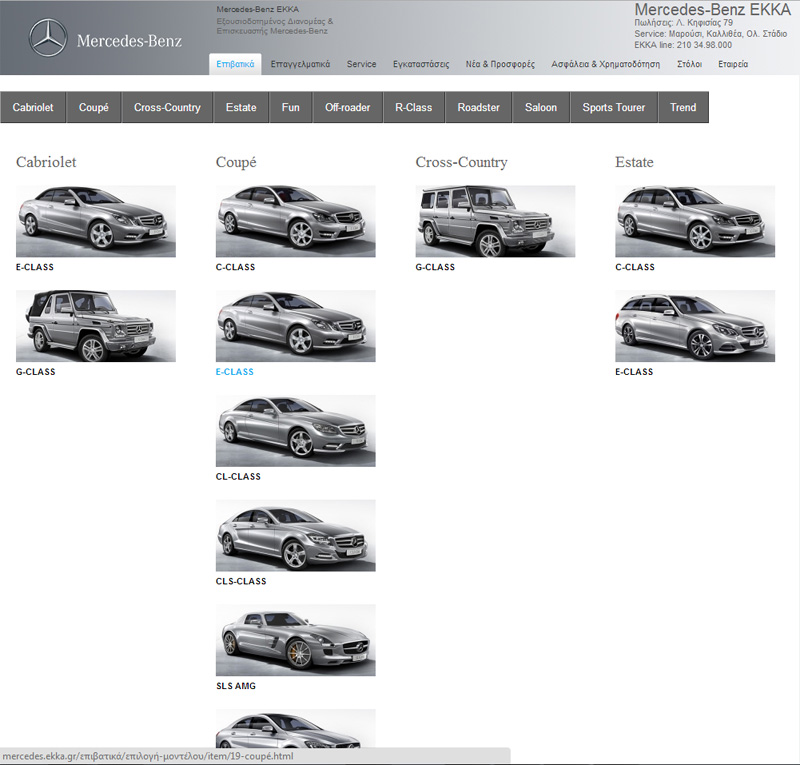Viewport: 800px width, 765px height.
Task: Select the Estate E-Class car image
Action: (x=695, y=326)
